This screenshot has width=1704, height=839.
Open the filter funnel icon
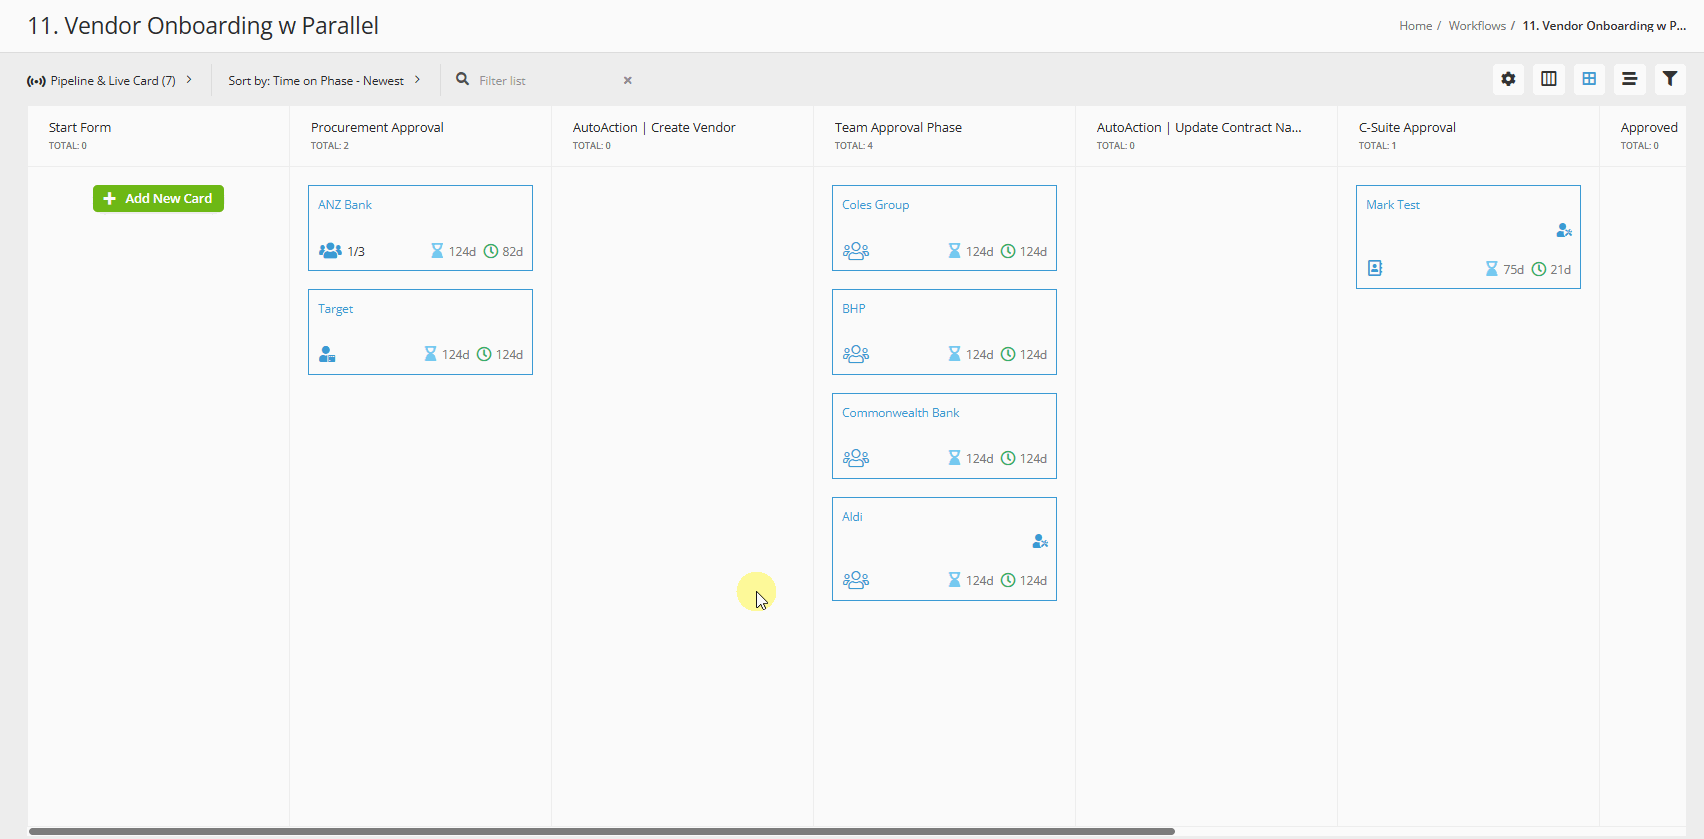click(1669, 79)
